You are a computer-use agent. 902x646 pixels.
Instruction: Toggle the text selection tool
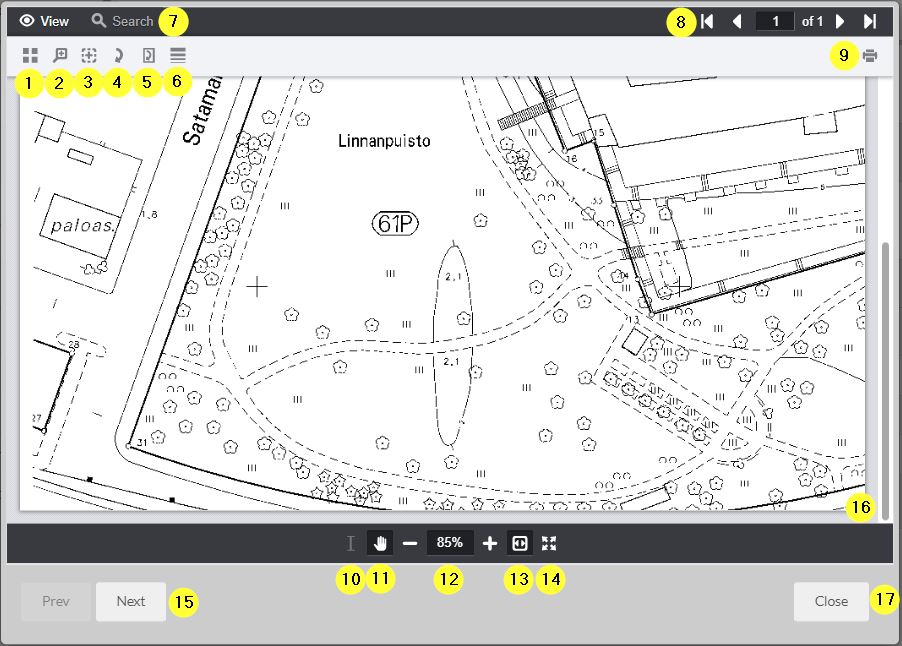[x=351, y=543]
